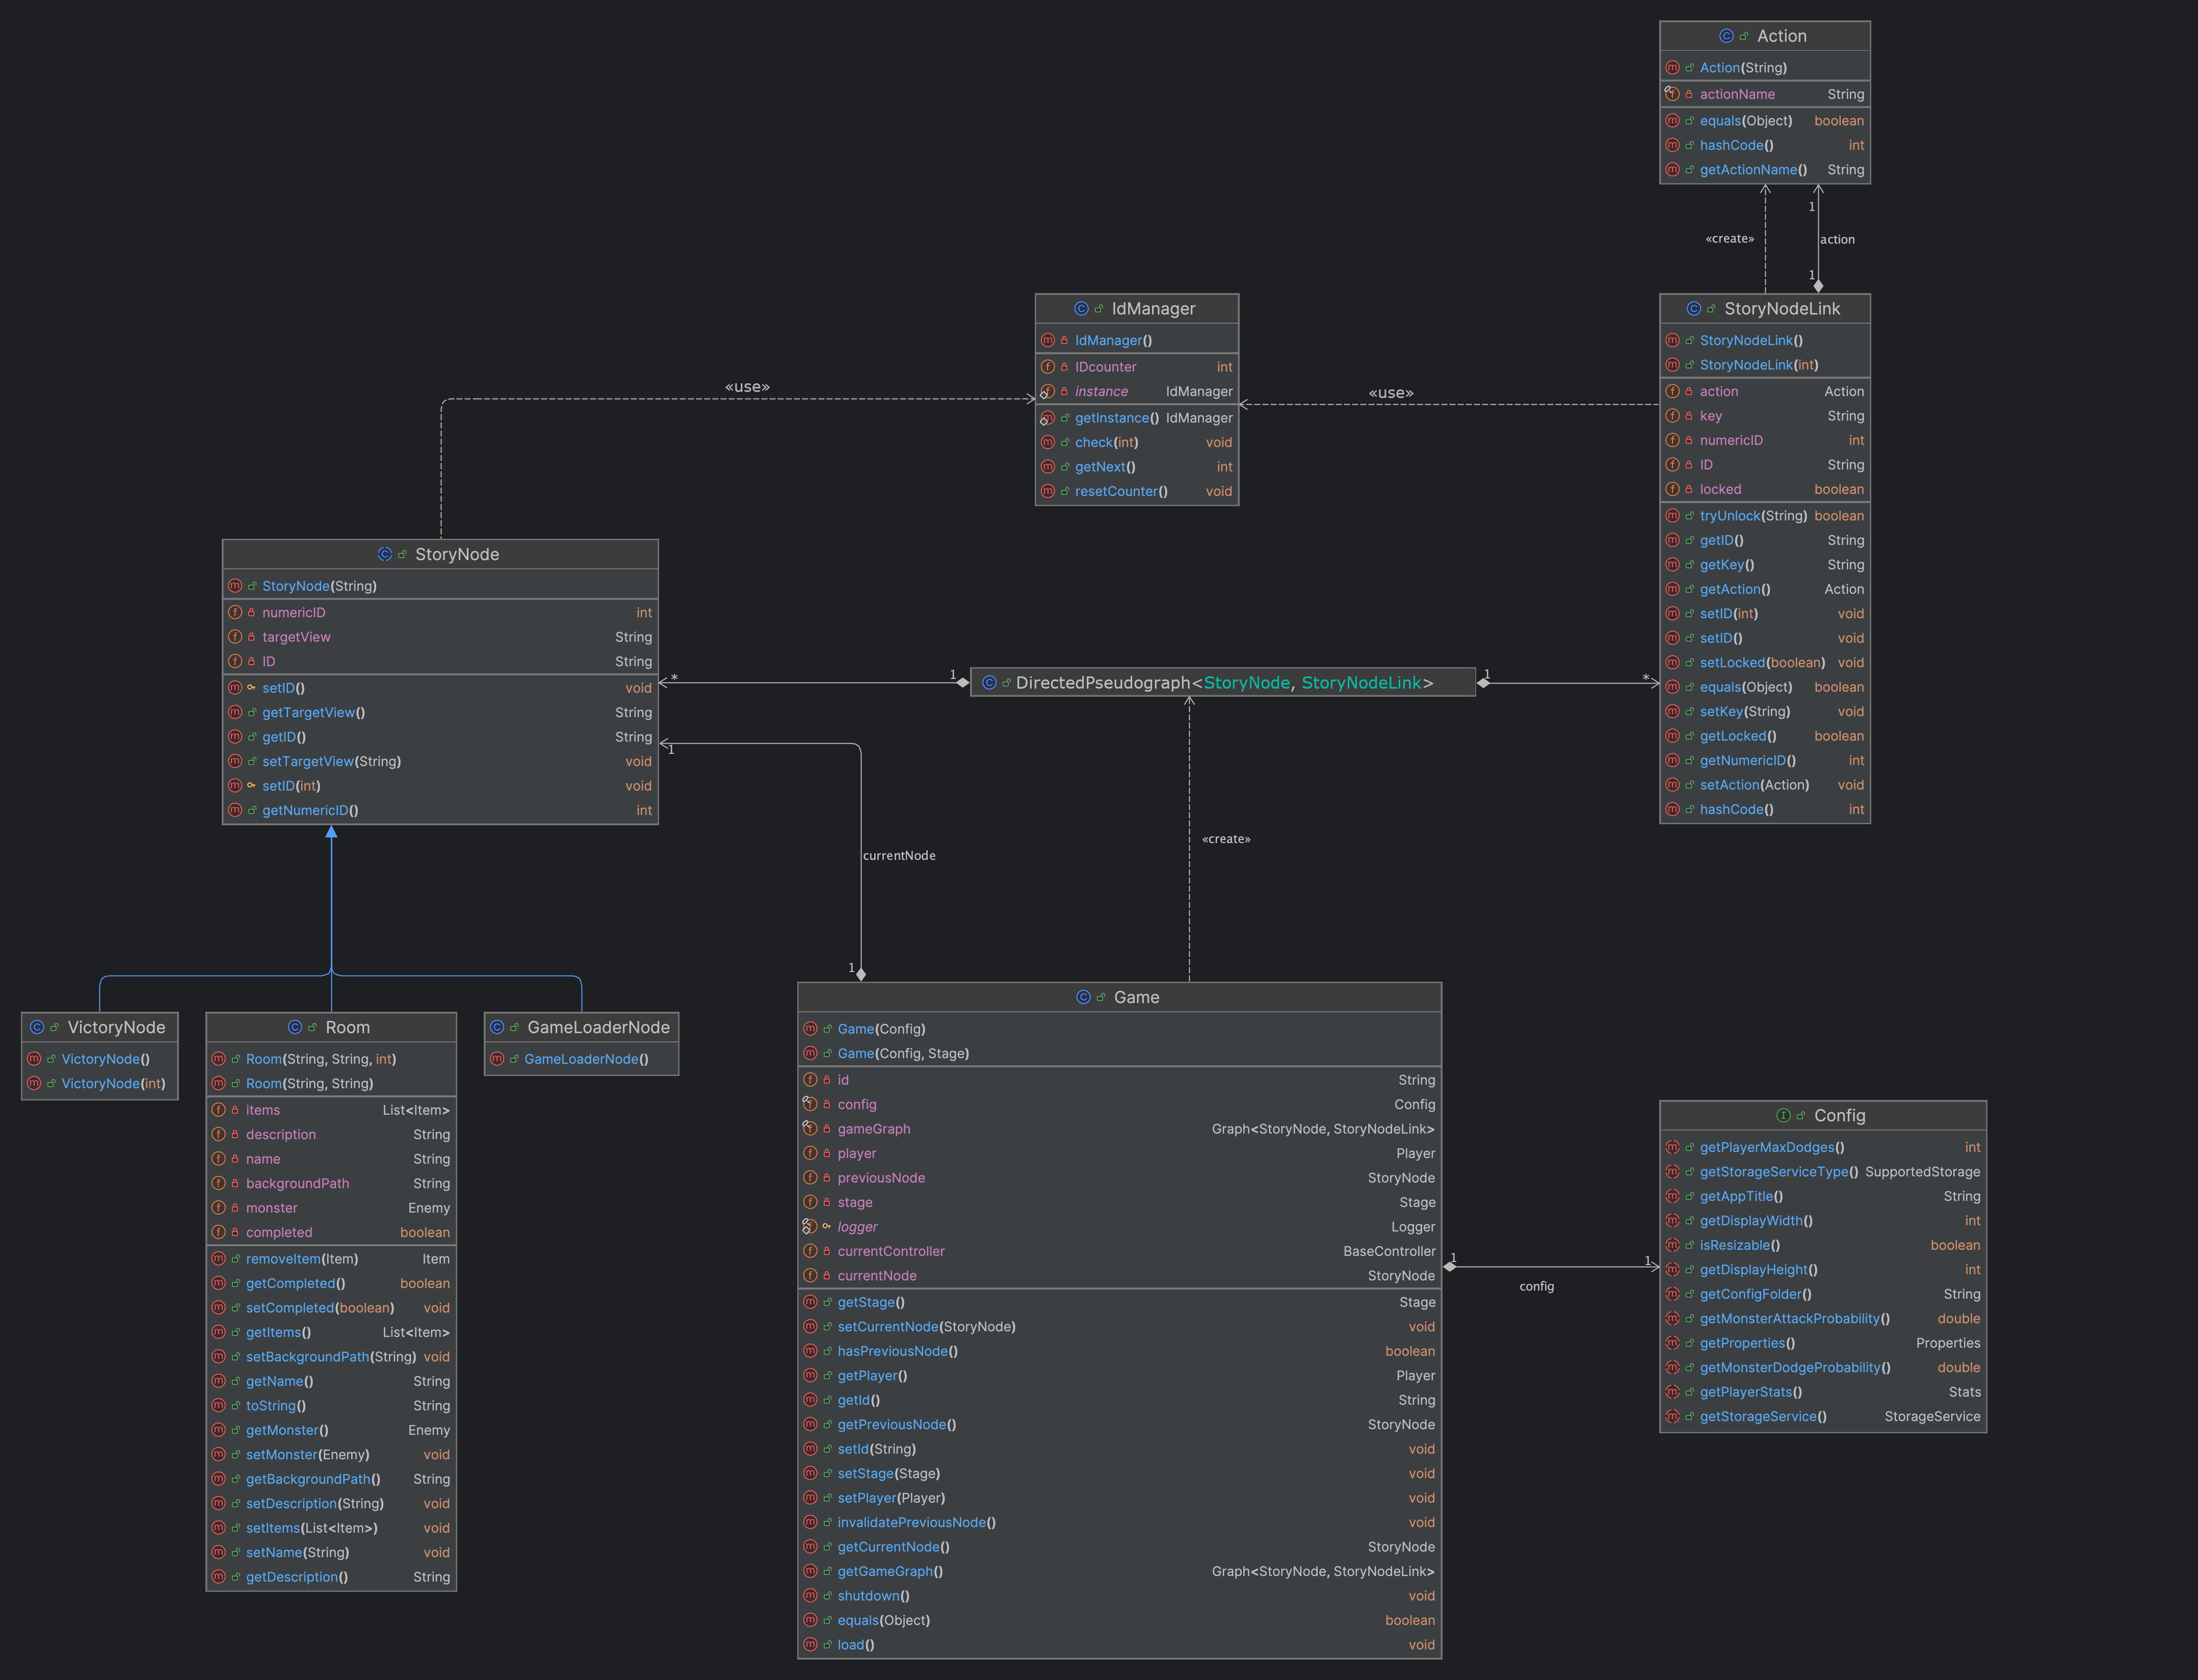Image resolution: width=2198 pixels, height=1680 pixels.
Task: Click the method icon next to resetCounter()
Action: click(x=1047, y=491)
